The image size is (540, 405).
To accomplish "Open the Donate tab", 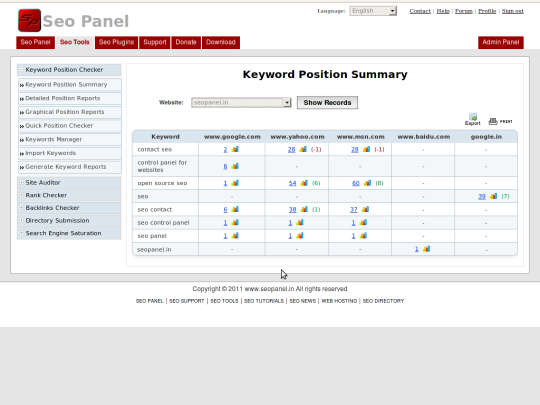I will (186, 42).
